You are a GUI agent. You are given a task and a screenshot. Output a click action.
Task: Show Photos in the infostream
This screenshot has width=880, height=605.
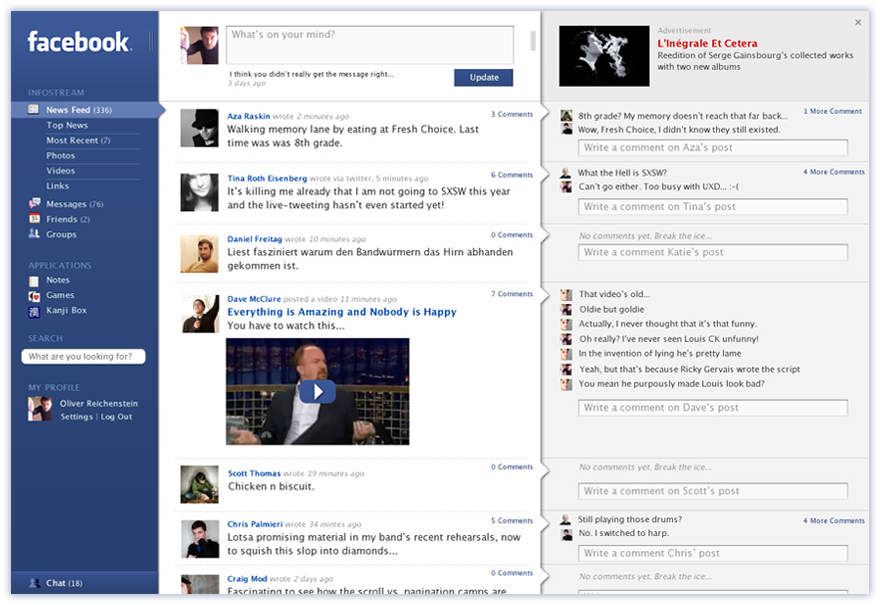(x=61, y=155)
